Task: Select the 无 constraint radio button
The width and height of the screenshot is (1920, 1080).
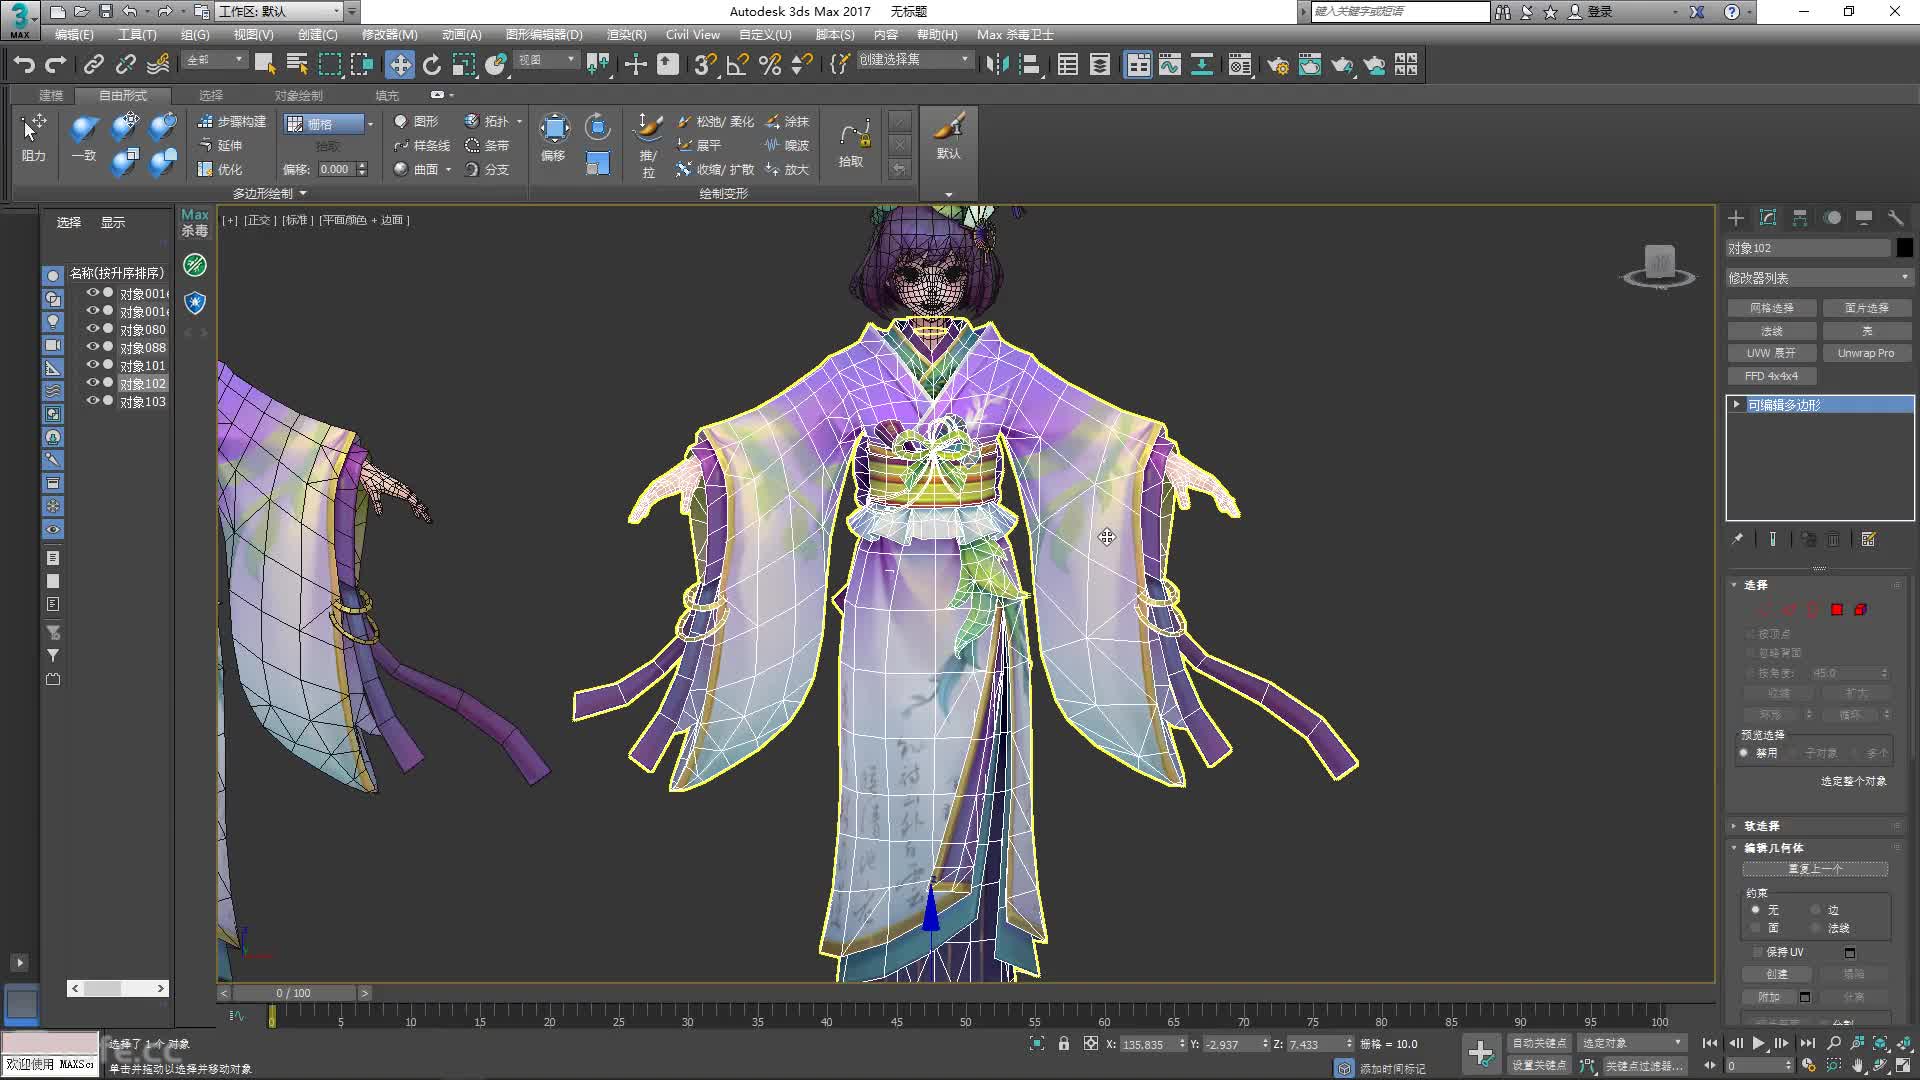Action: [x=1755, y=910]
